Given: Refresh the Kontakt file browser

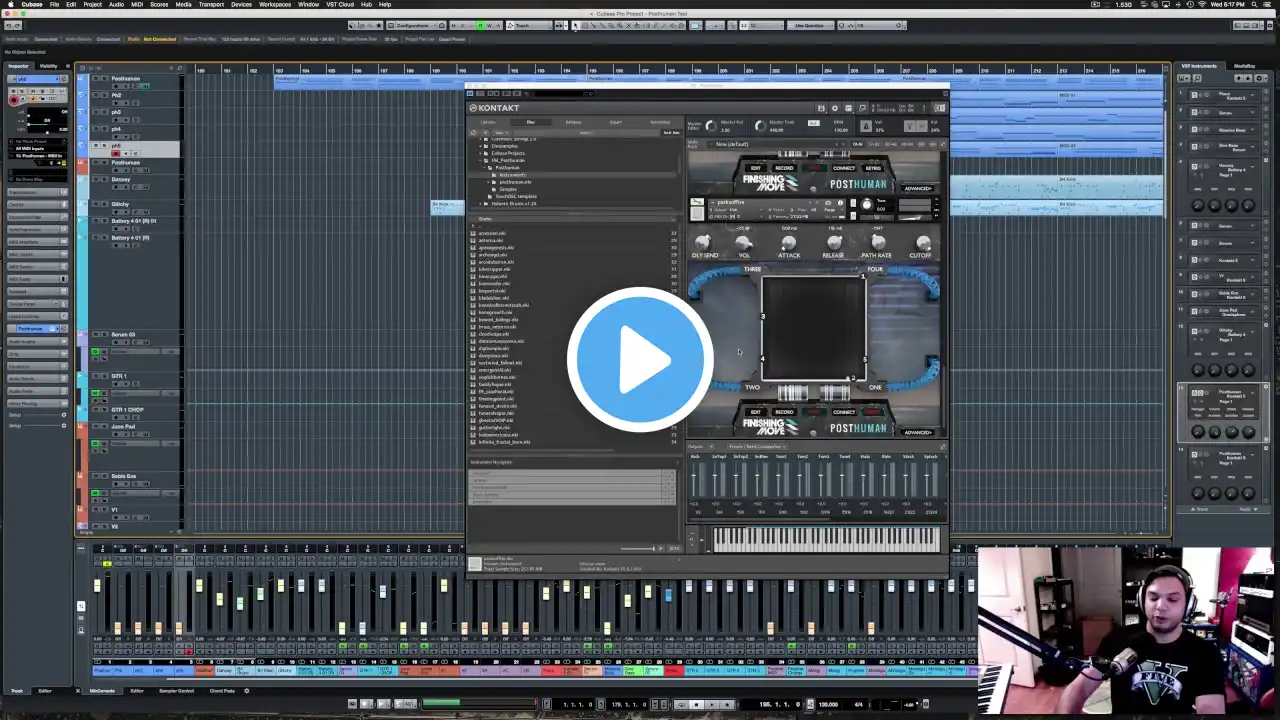Looking at the screenshot, I should point(474,132).
